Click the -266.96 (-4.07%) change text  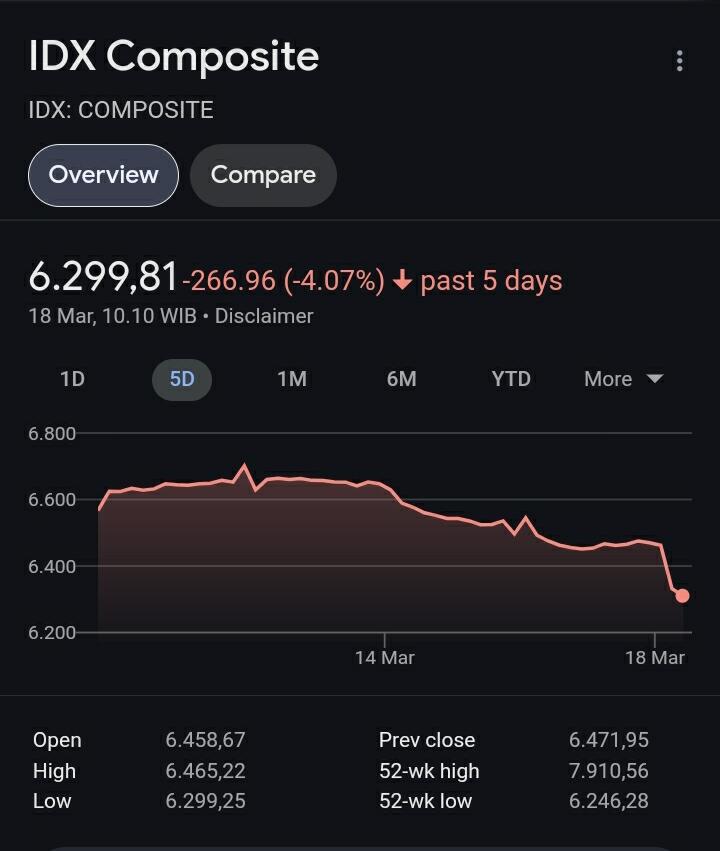(283, 281)
